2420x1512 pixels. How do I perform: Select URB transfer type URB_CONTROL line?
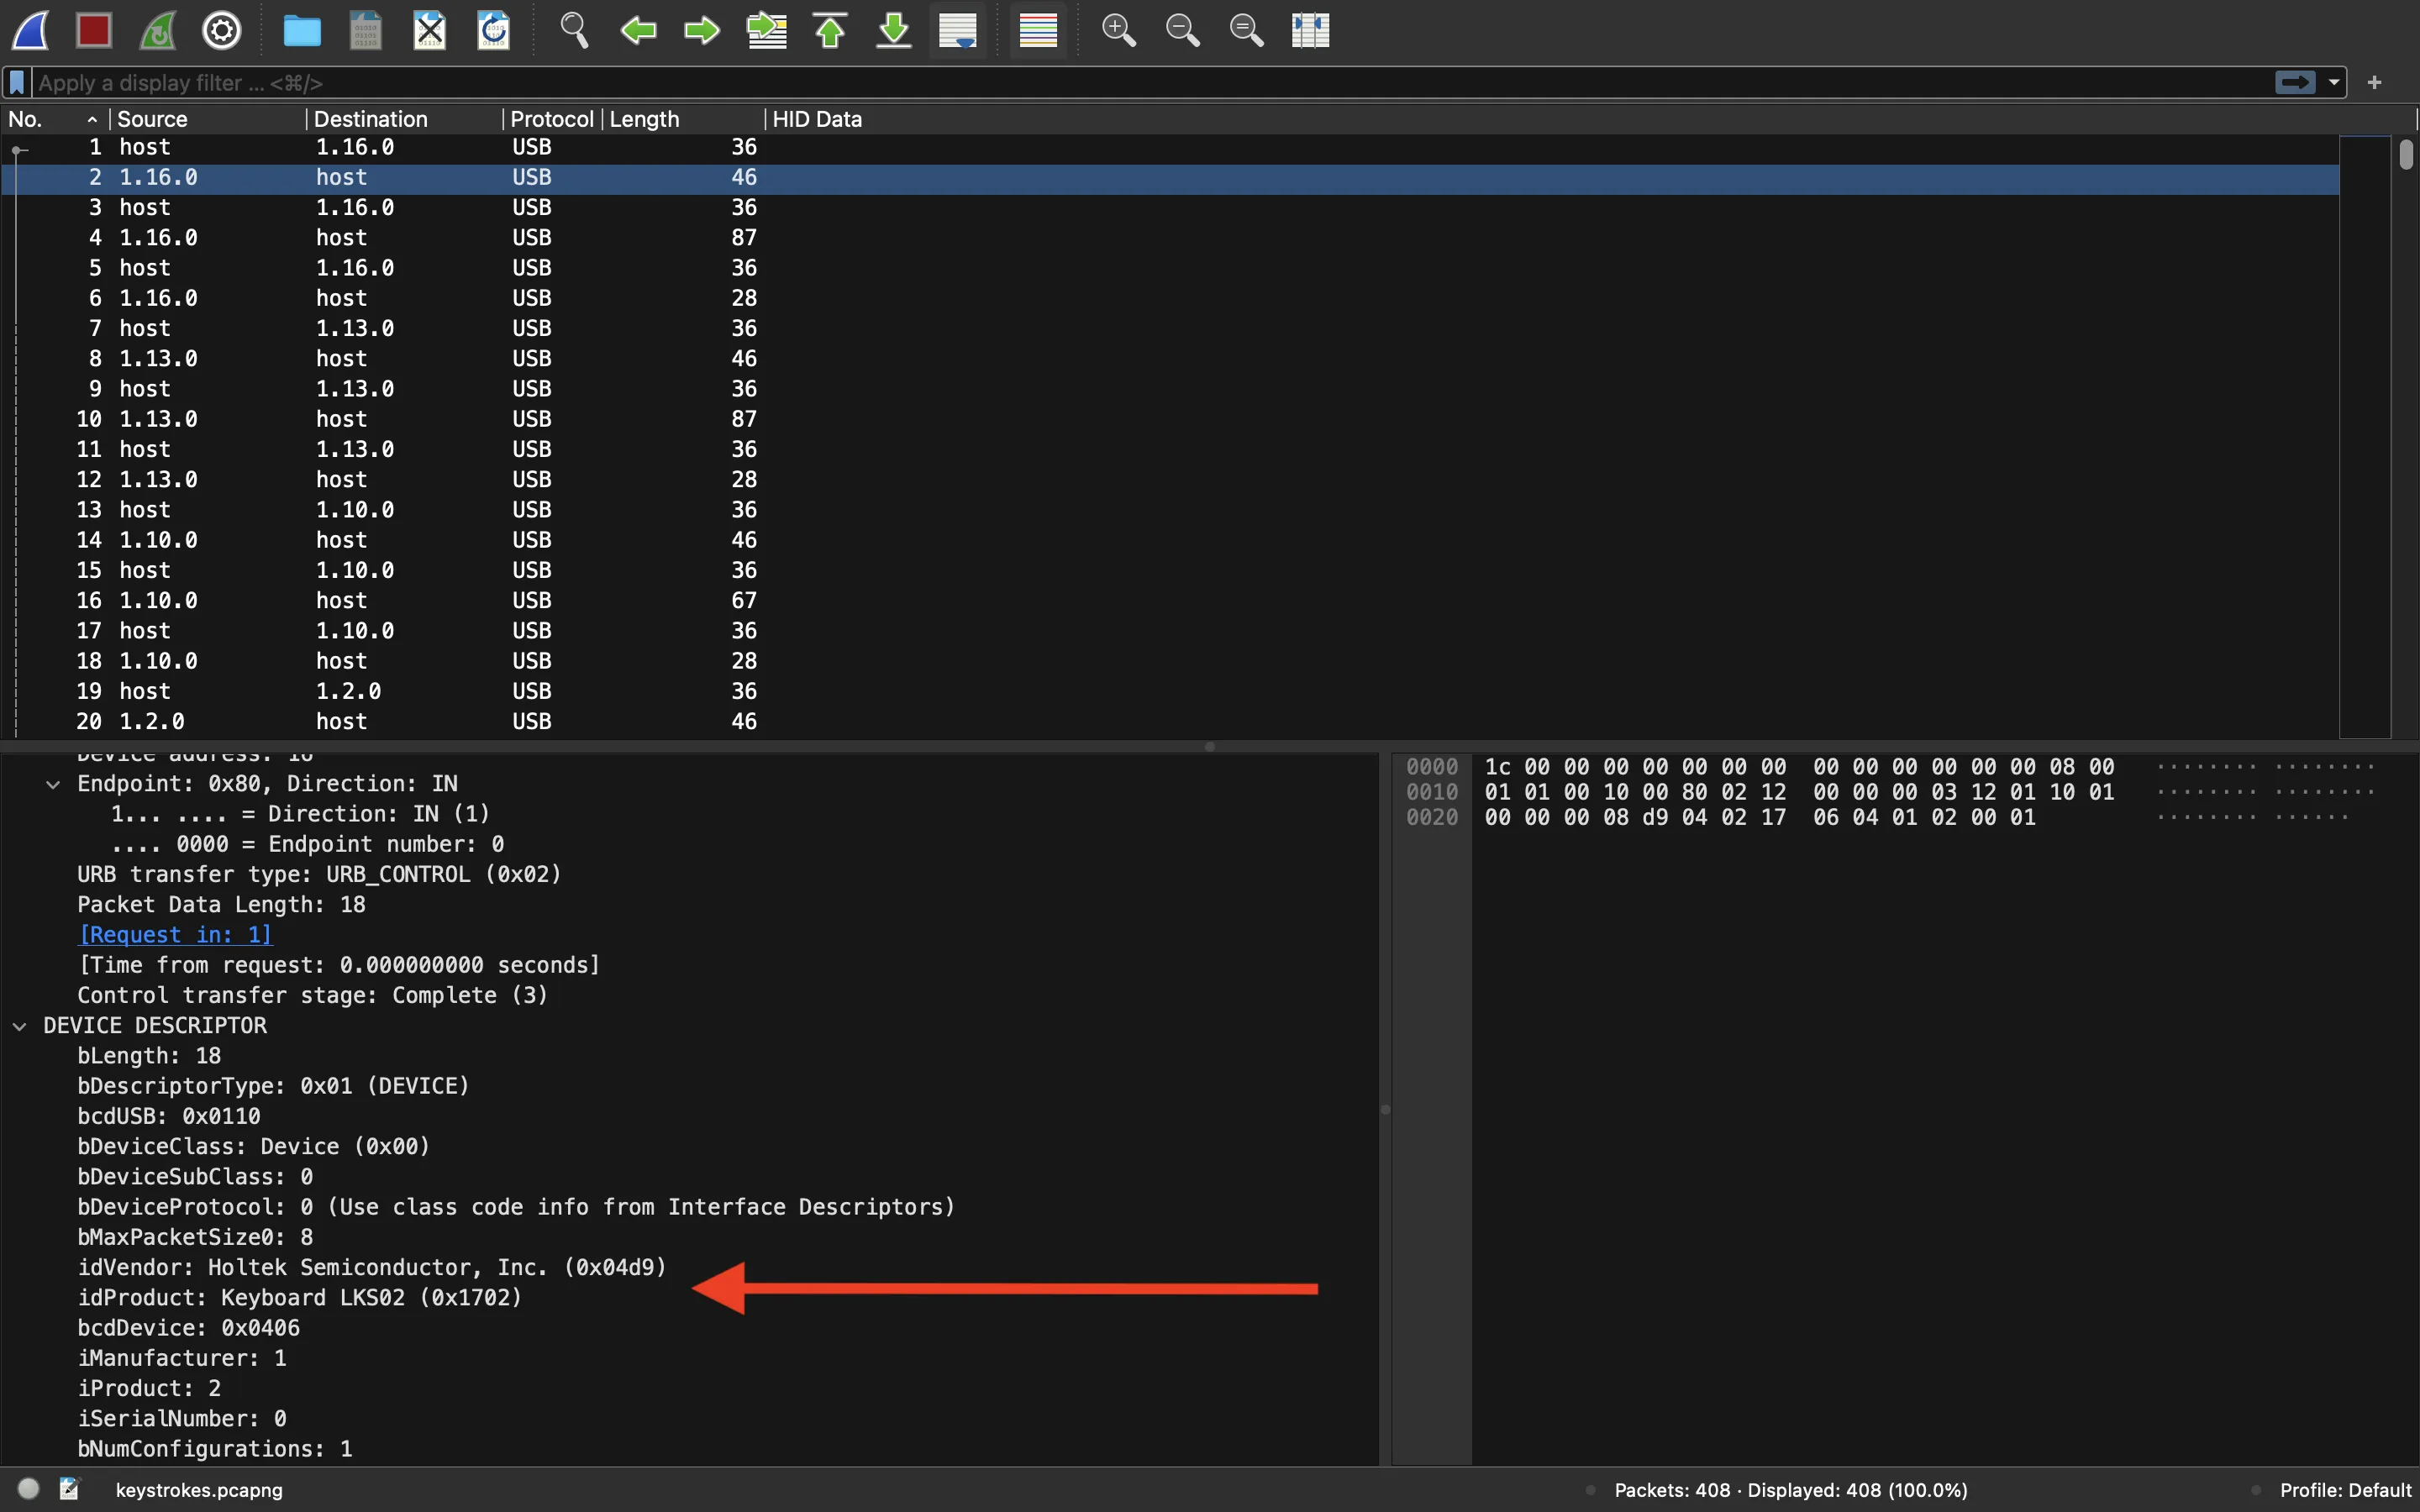coord(320,874)
